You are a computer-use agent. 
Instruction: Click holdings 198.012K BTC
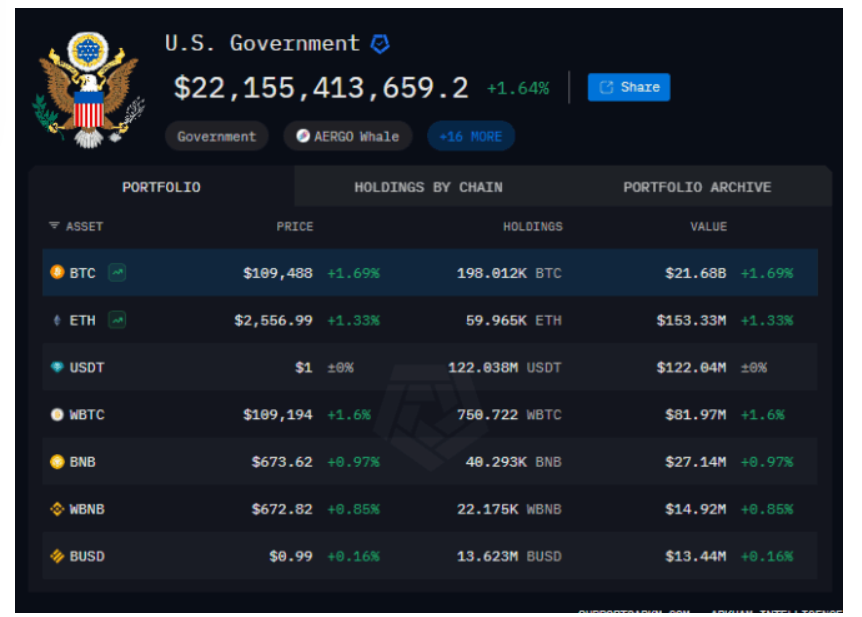click(x=509, y=273)
